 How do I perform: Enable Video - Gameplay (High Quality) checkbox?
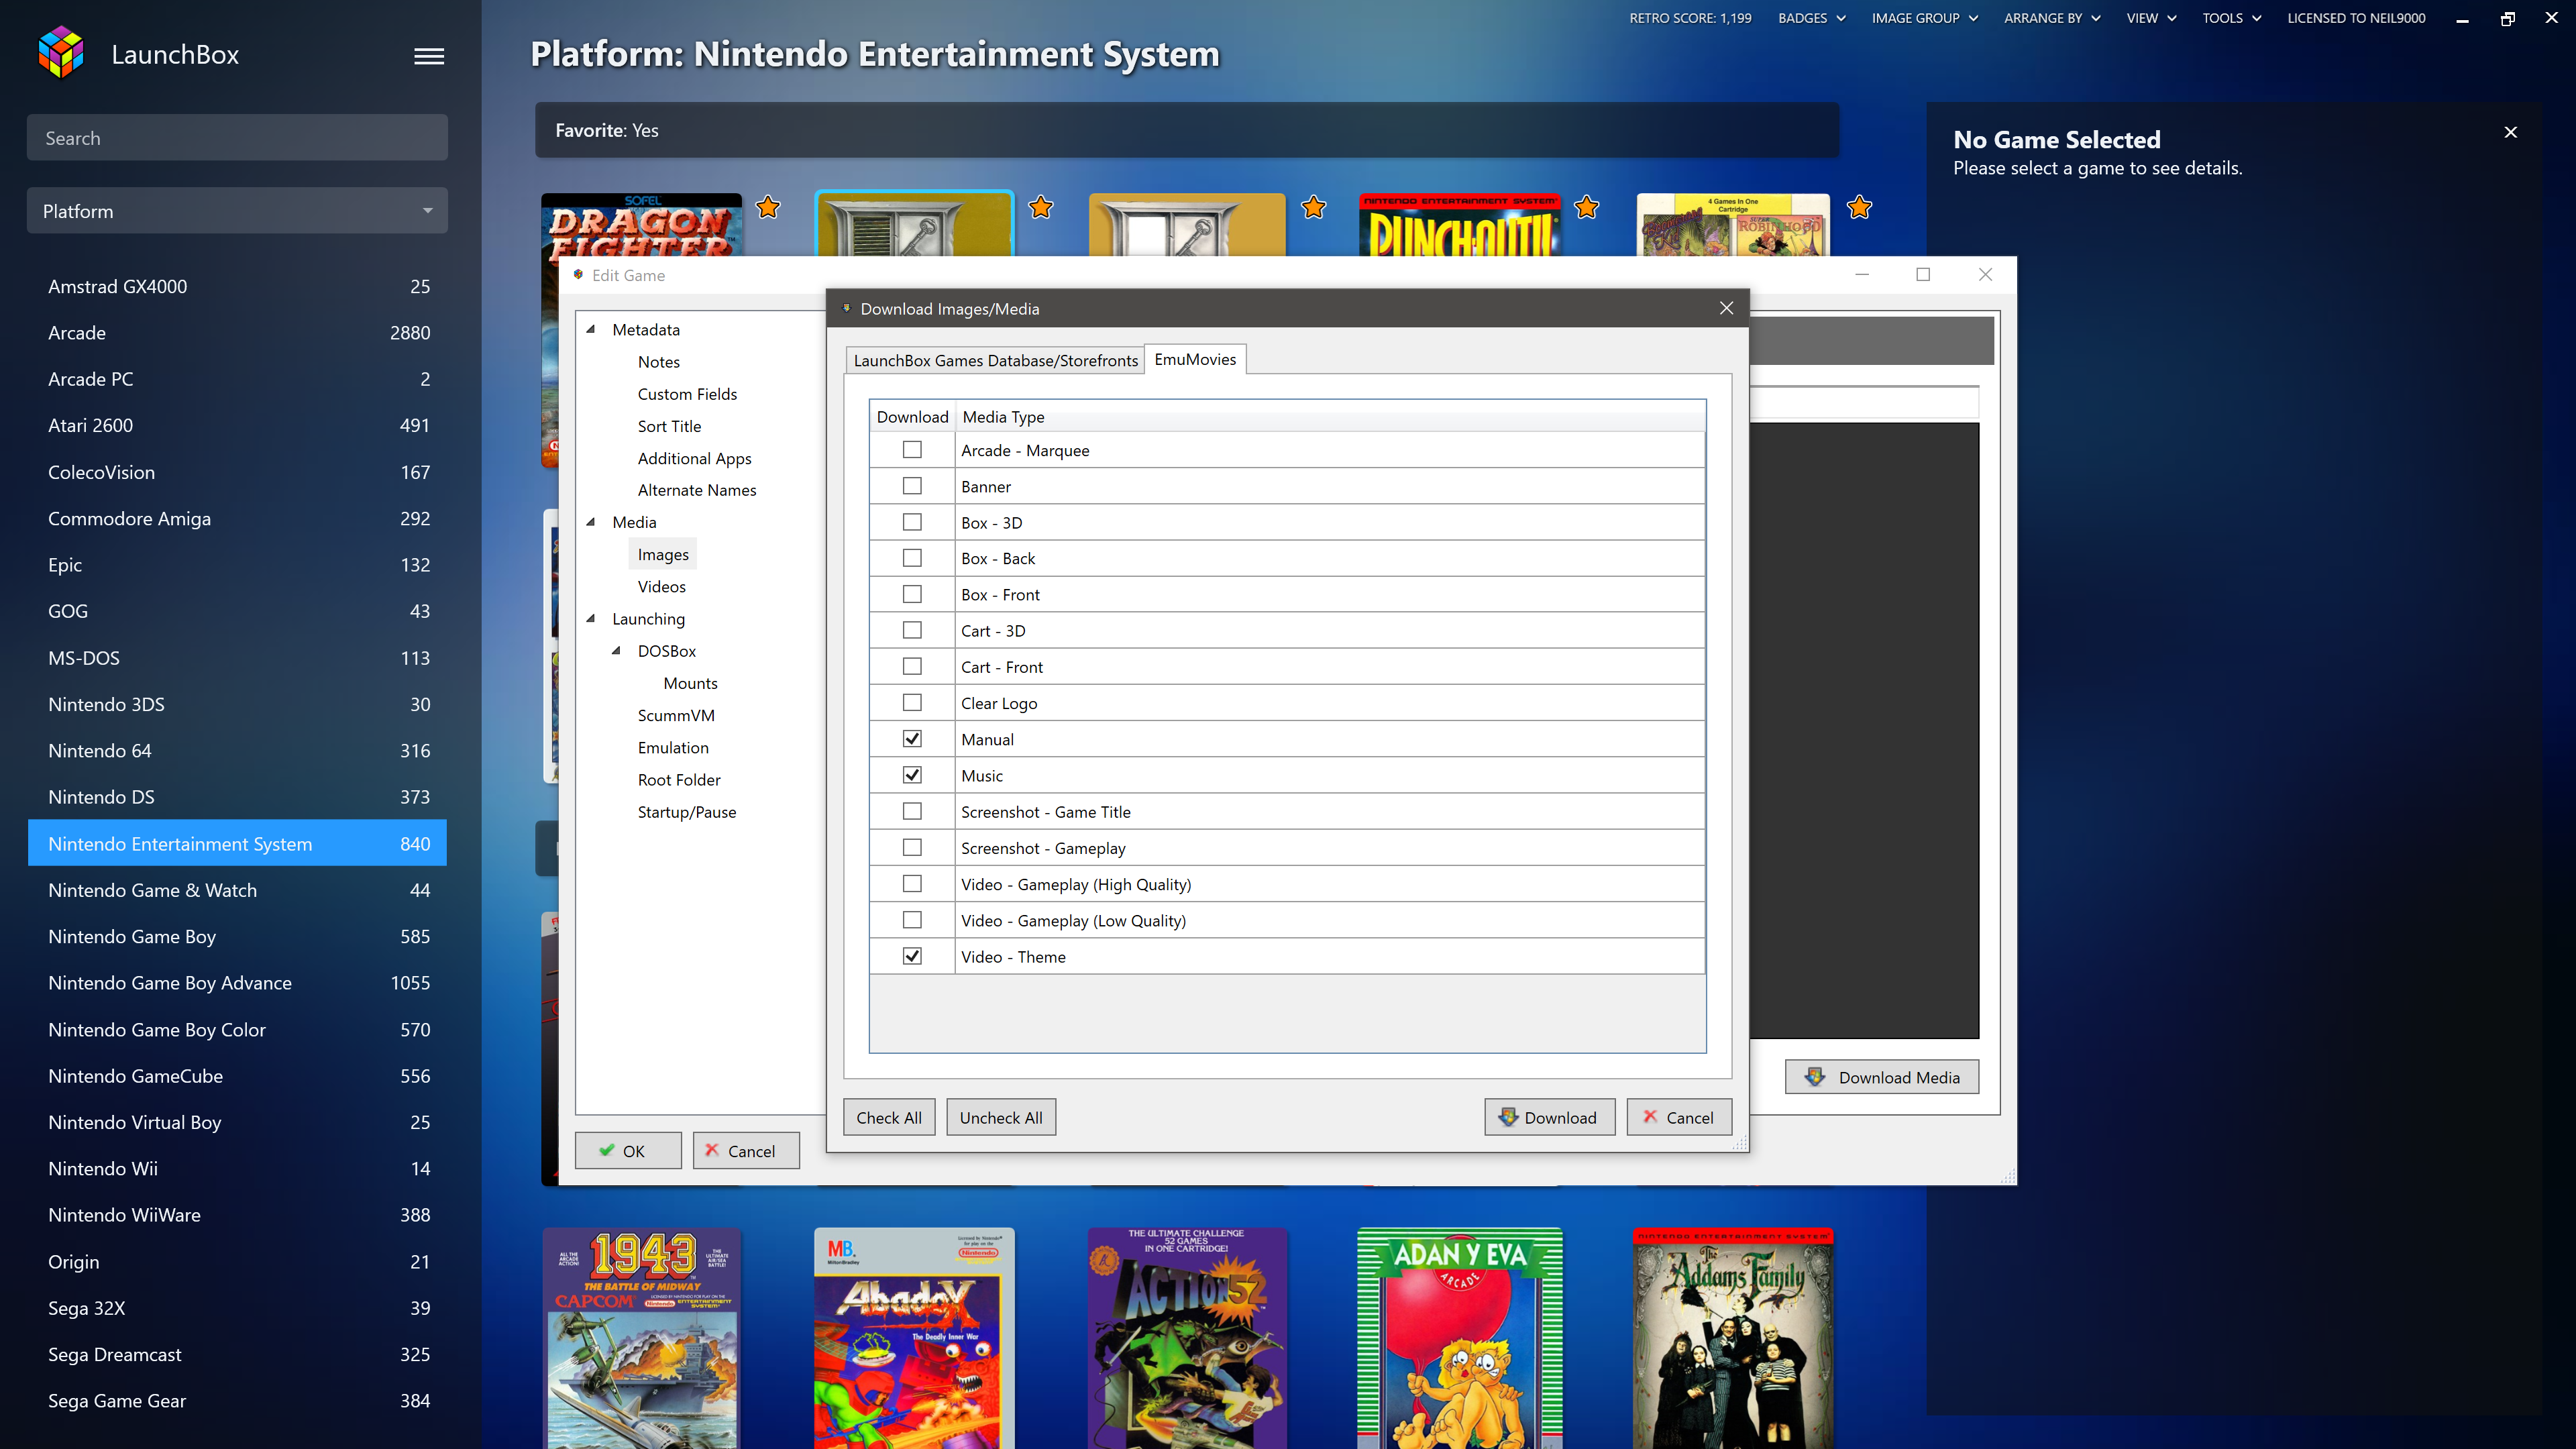[912, 884]
